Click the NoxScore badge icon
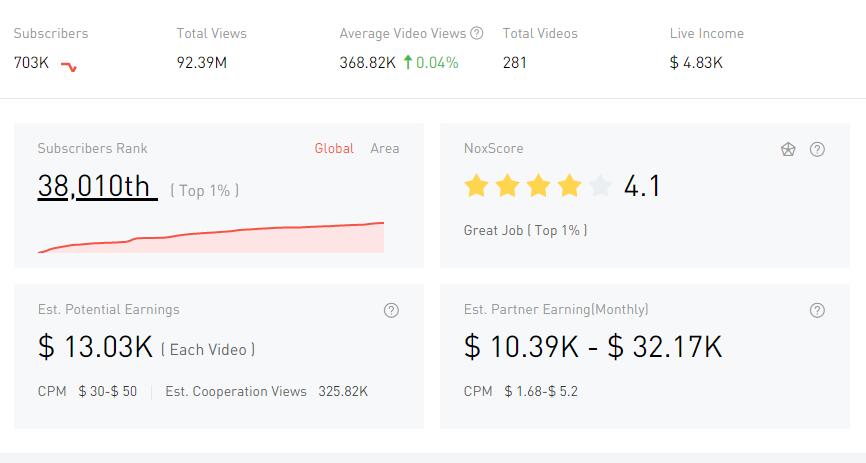This screenshot has width=866, height=463. click(x=788, y=149)
